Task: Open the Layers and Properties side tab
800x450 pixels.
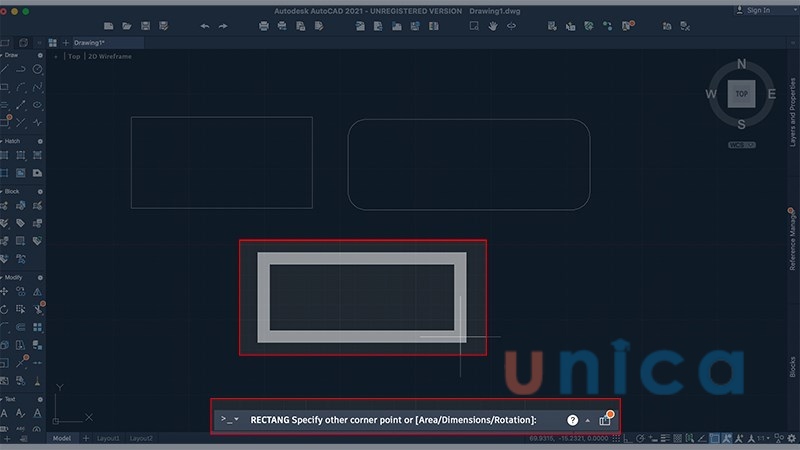Action: pyautogui.click(x=792, y=112)
